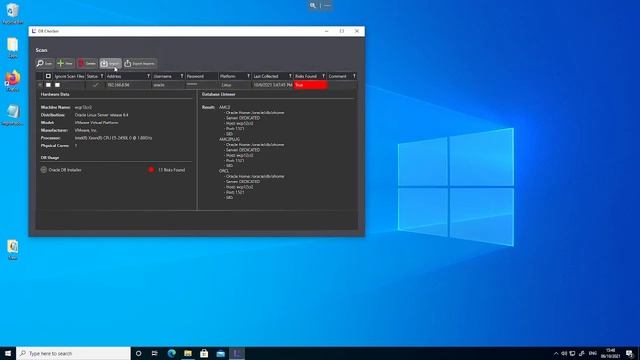Click the taskbar search box
The image size is (640, 360).
coord(73,353)
